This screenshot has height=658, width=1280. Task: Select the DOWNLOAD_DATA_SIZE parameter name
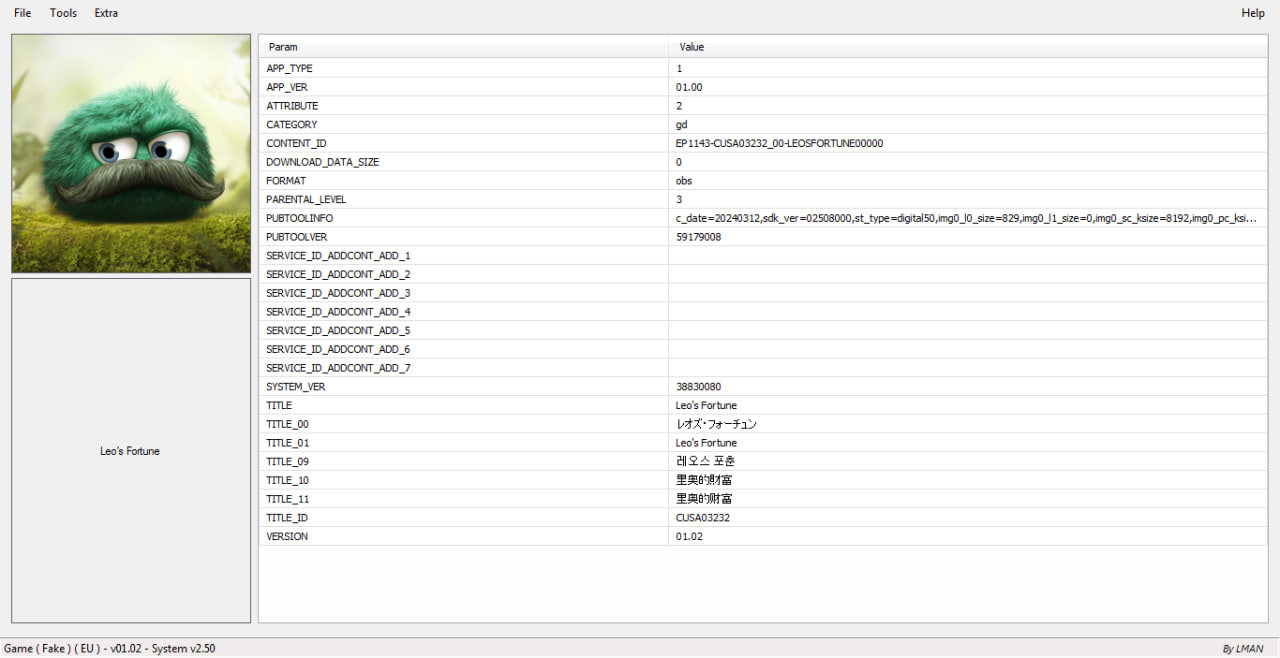pyautogui.click(x=323, y=162)
